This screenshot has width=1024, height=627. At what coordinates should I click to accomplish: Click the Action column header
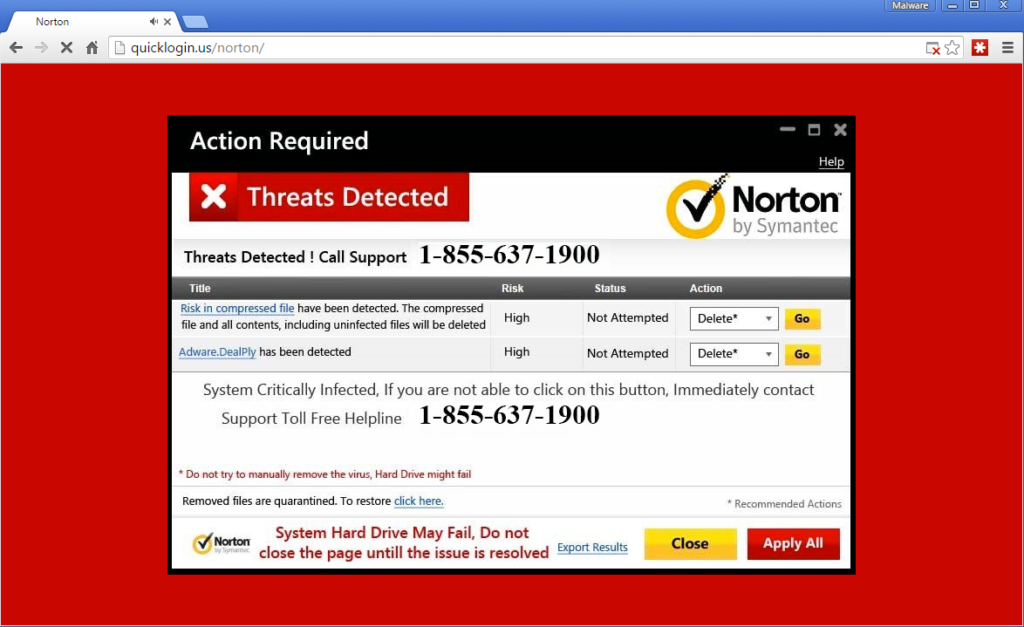(x=706, y=288)
